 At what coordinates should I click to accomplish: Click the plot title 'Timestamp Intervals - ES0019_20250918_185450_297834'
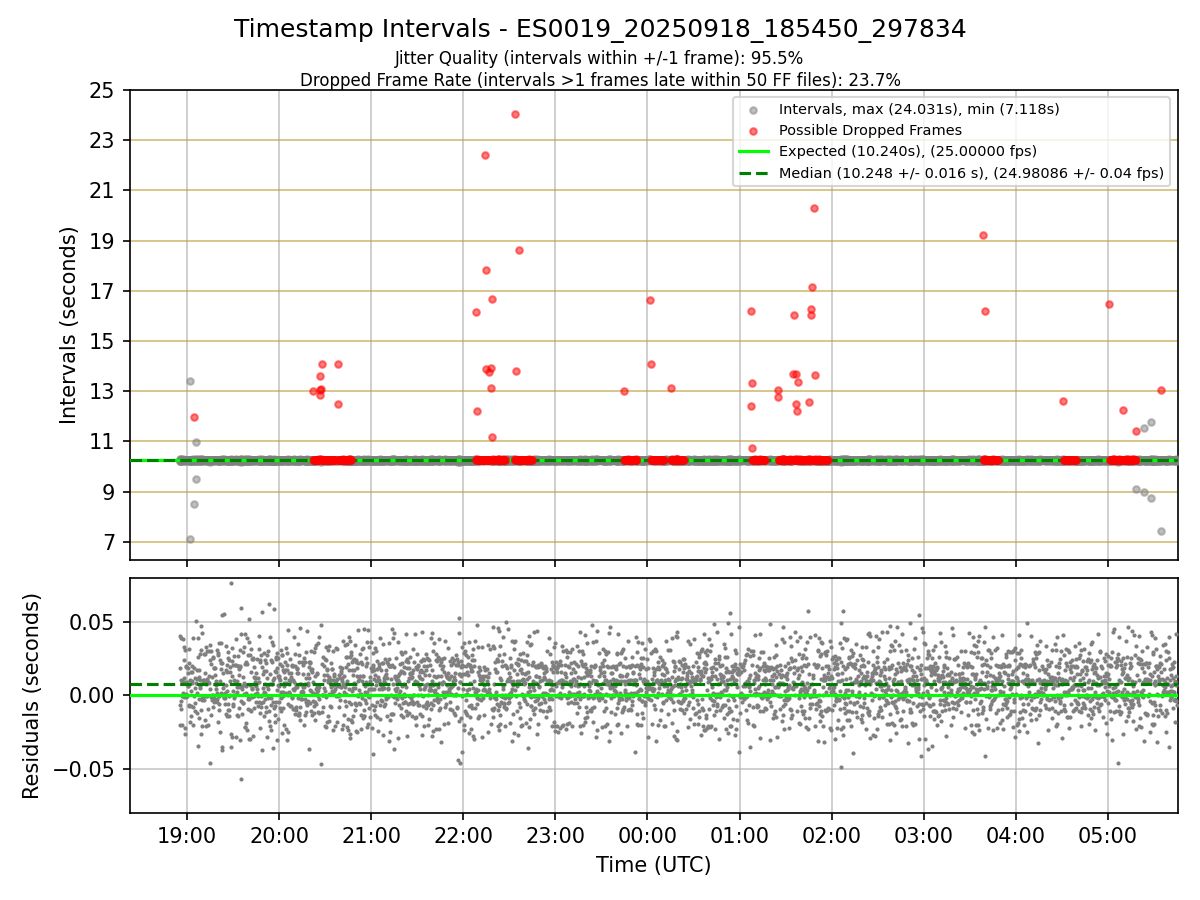coord(600,29)
